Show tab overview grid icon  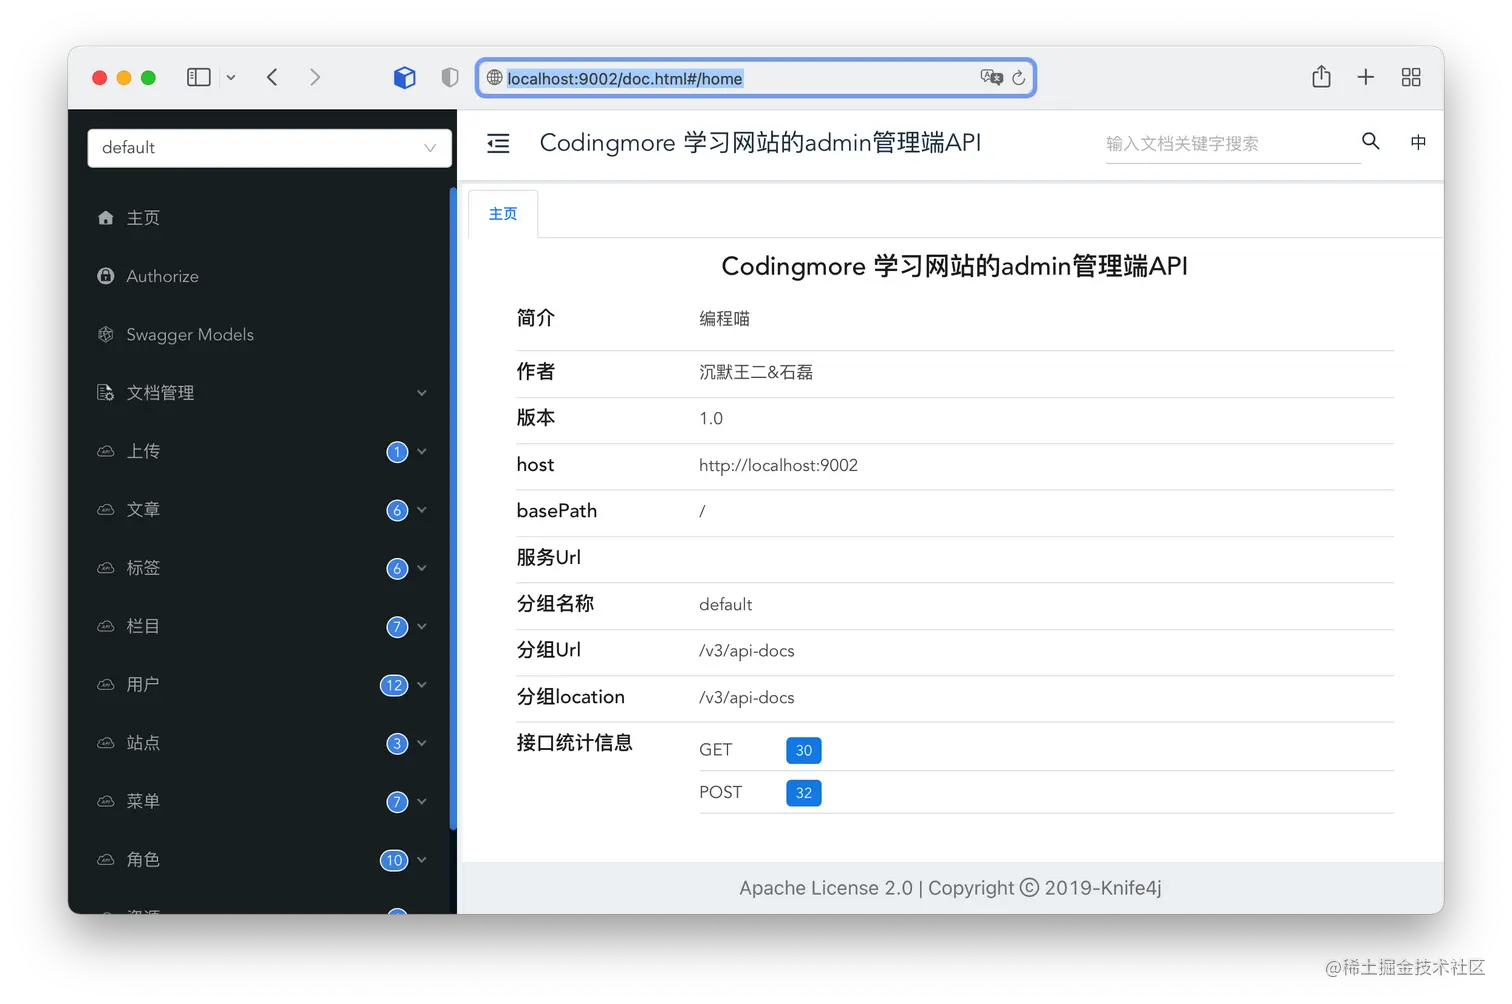tap(1411, 77)
